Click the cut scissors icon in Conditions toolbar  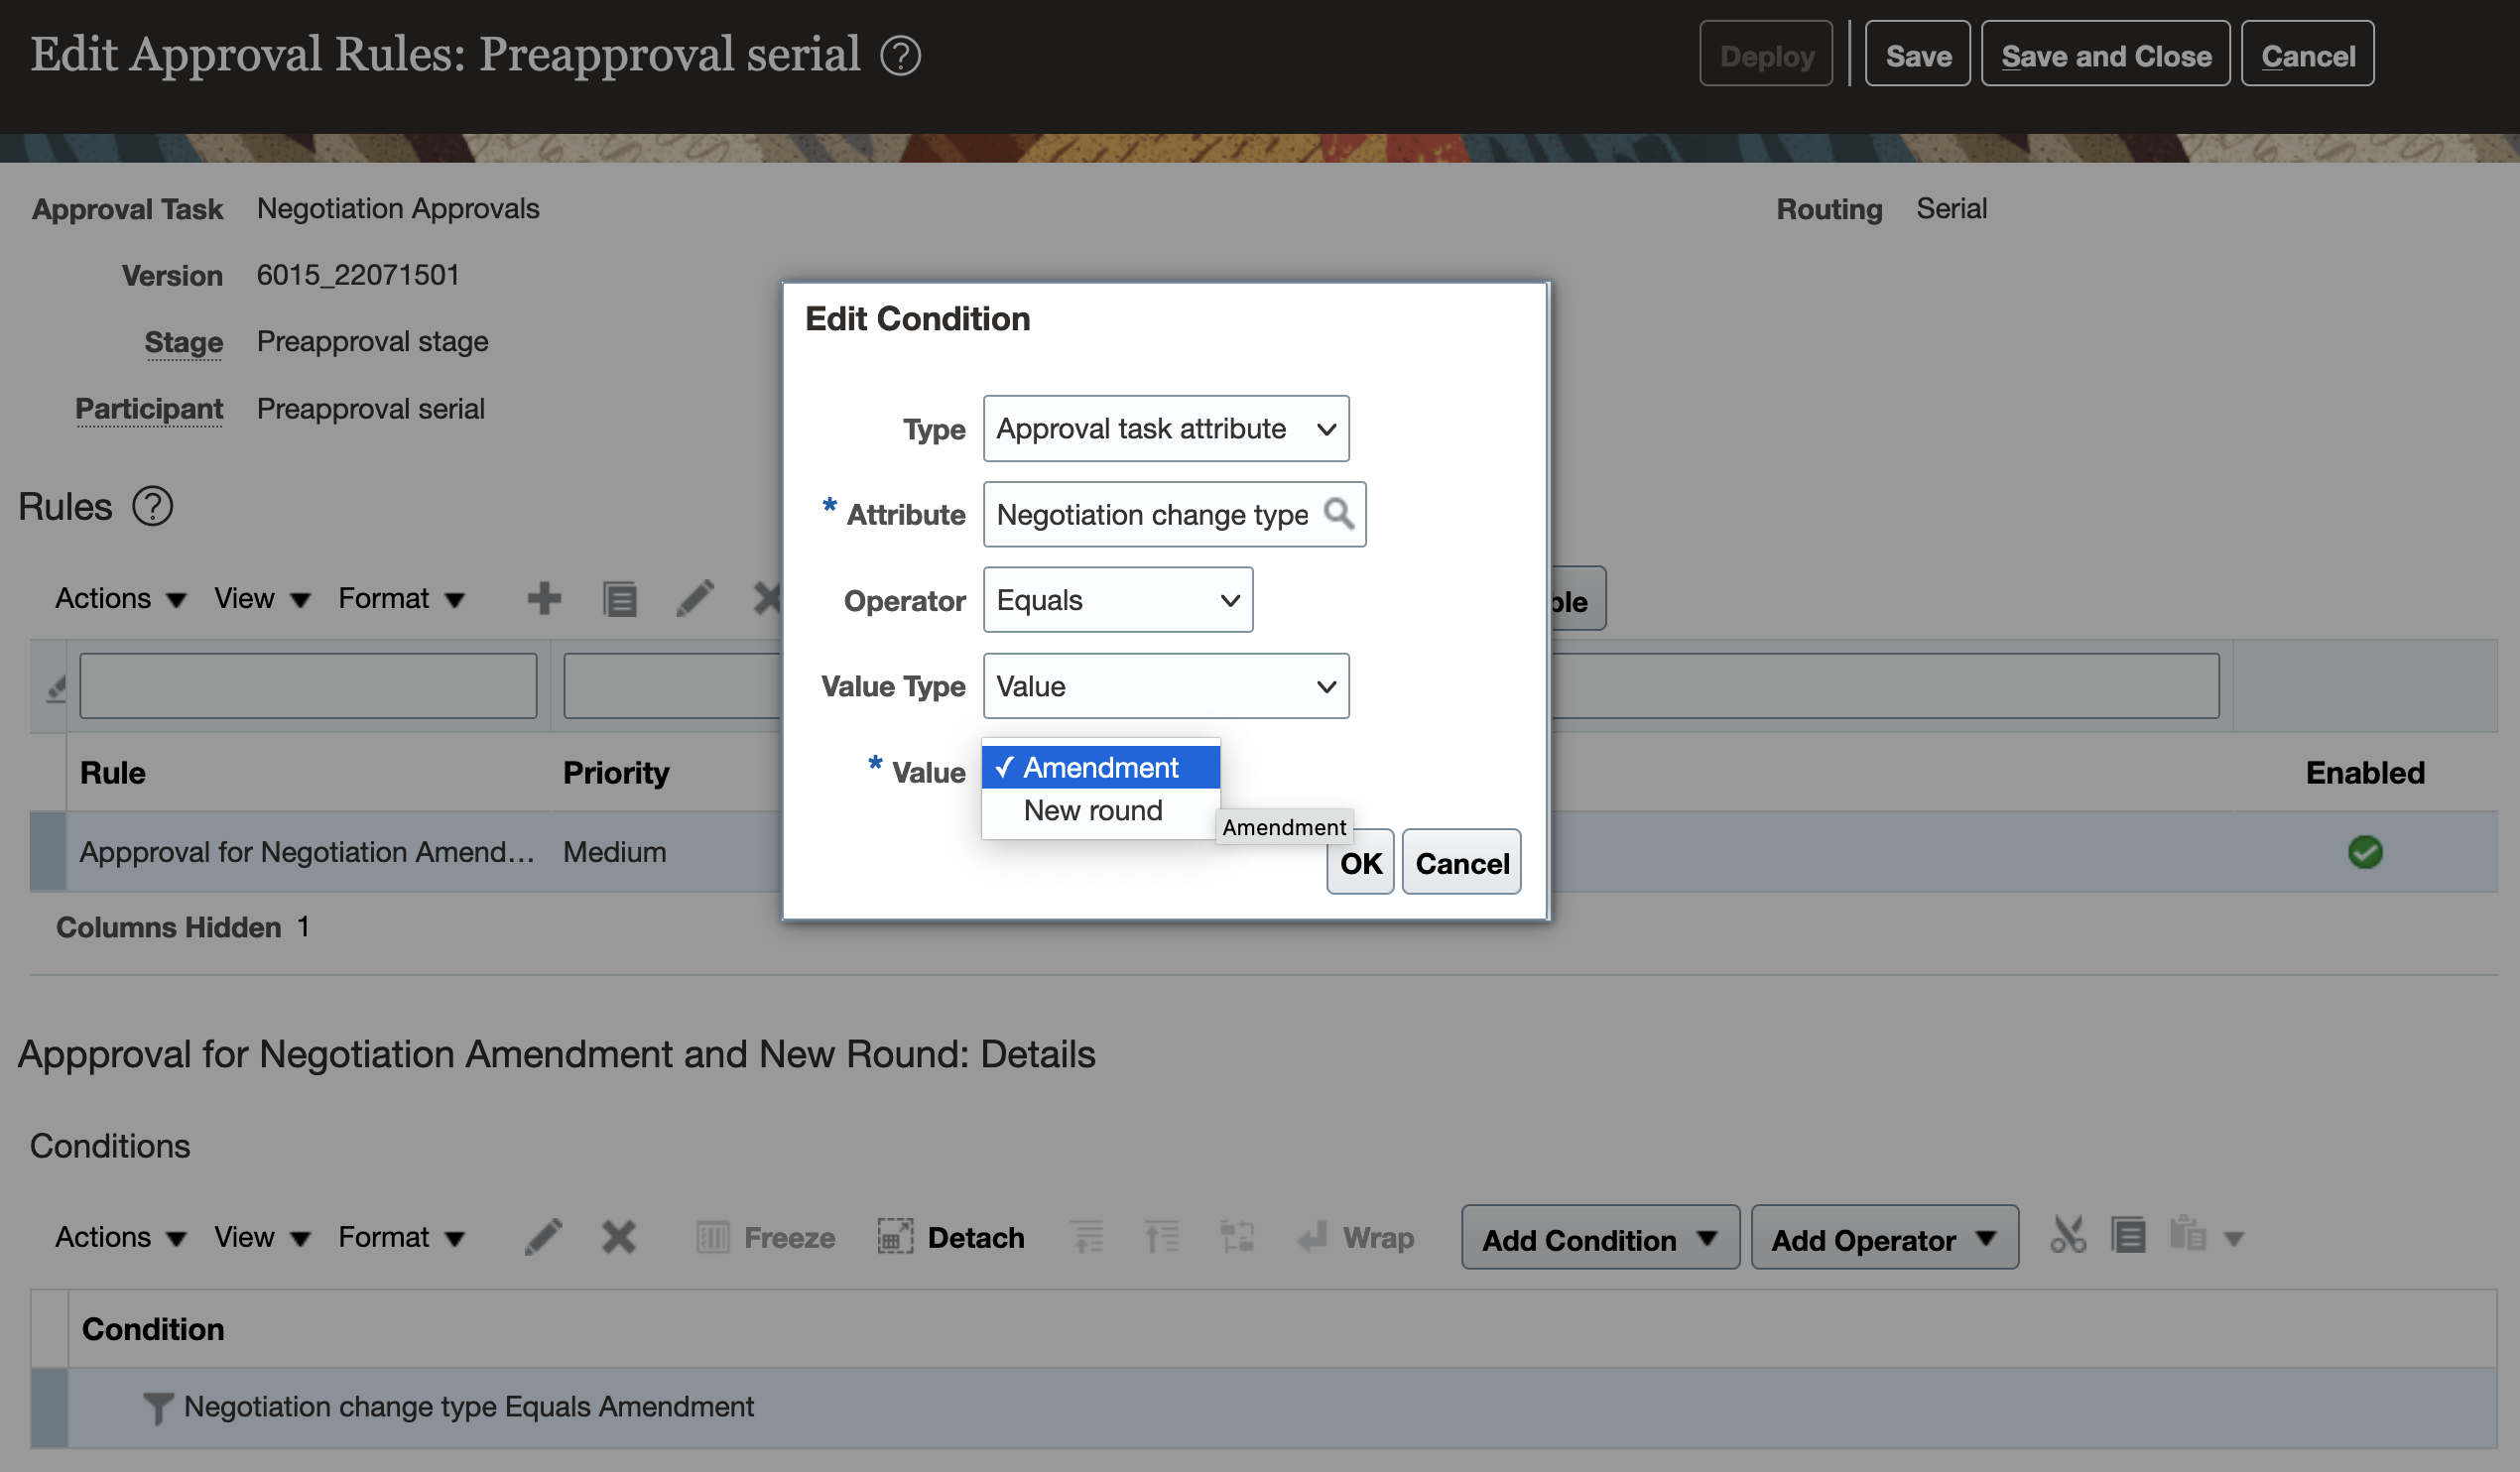[x=2067, y=1236]
